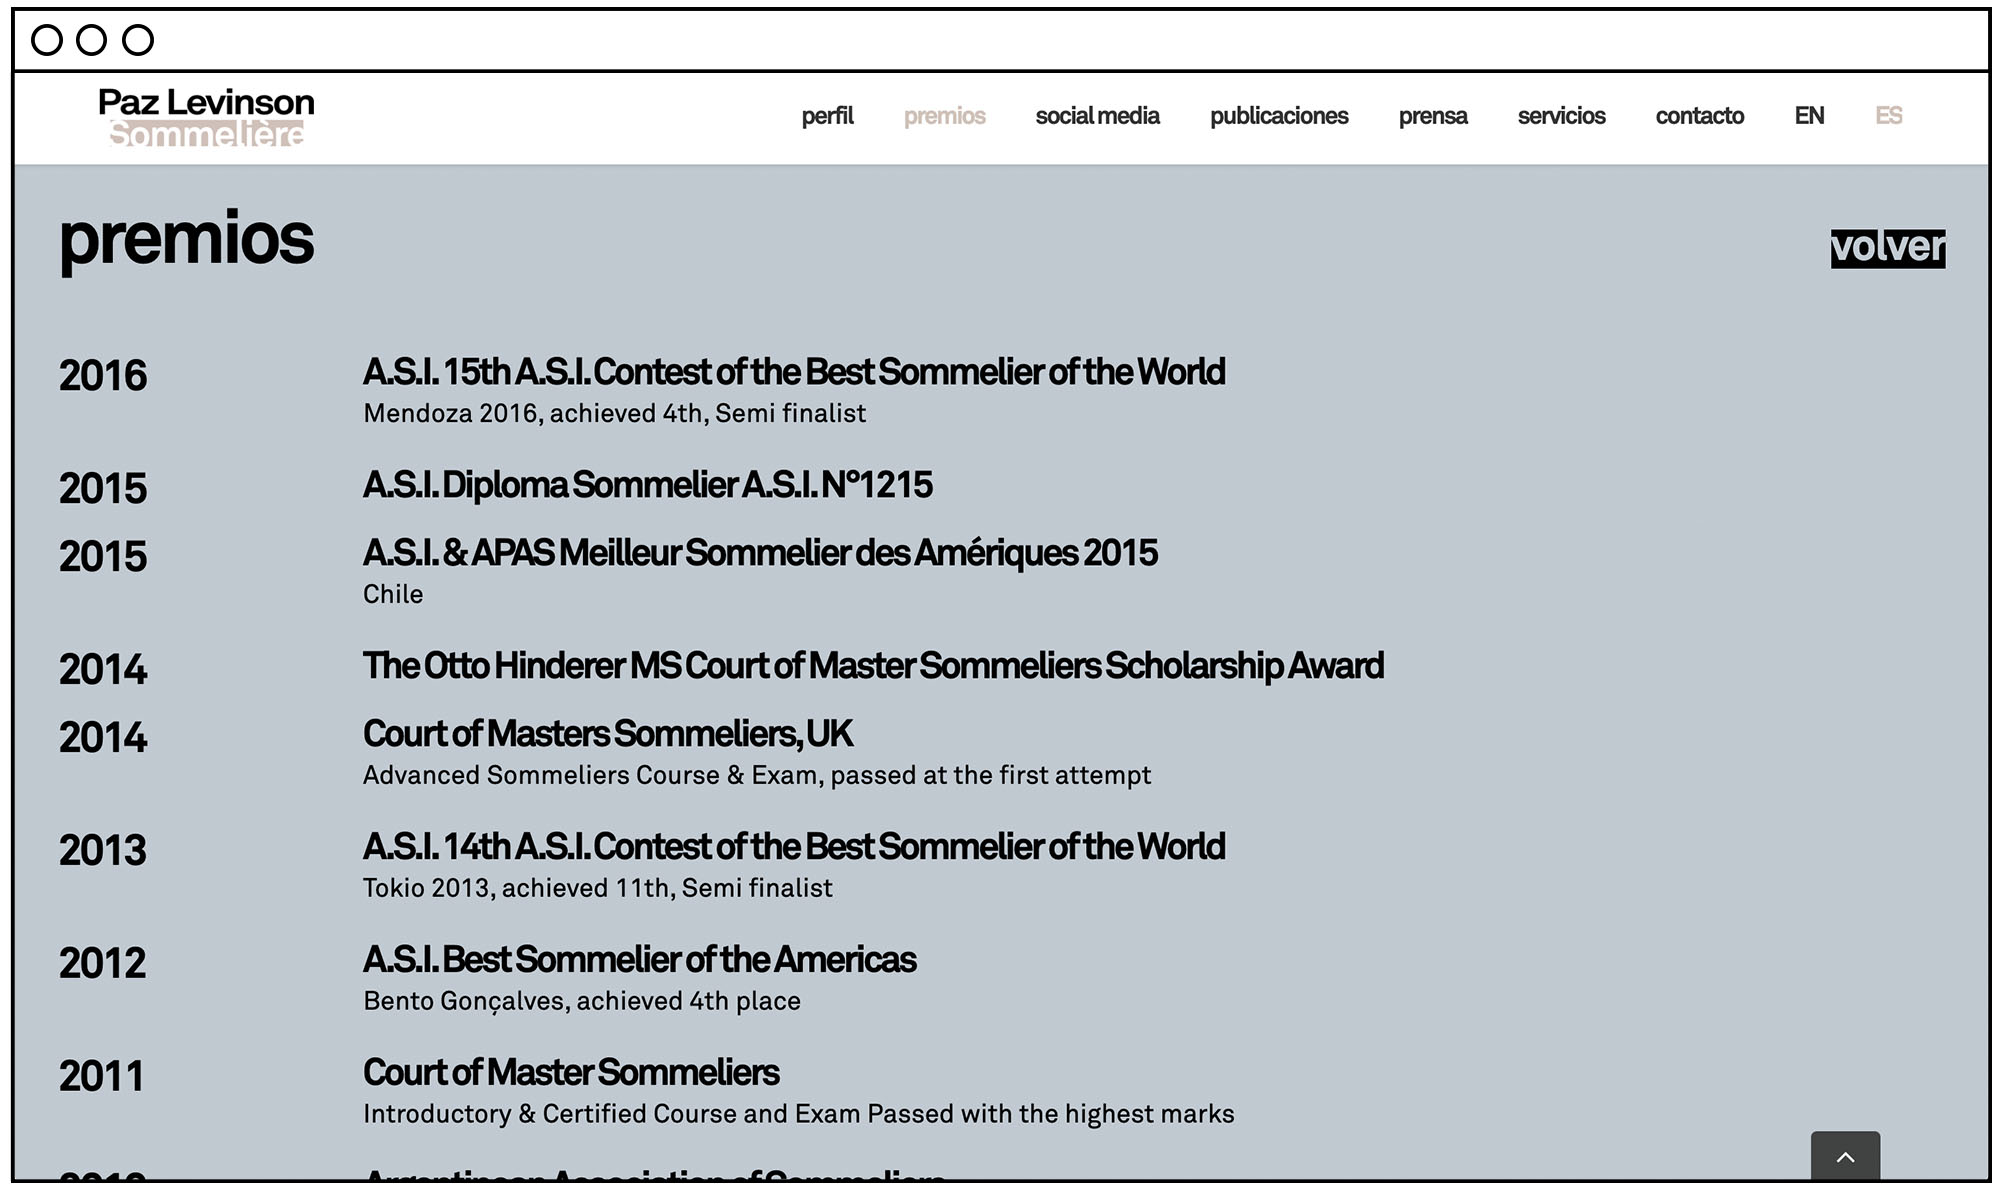Select the premios navigation item
The height and width of the screenshot is (1198, 2000).
(x=944, y=116)
